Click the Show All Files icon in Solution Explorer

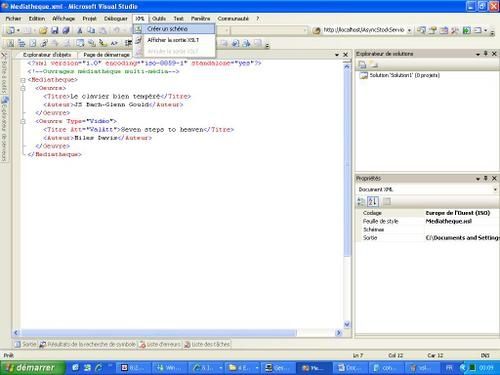(x=374, y=65)
